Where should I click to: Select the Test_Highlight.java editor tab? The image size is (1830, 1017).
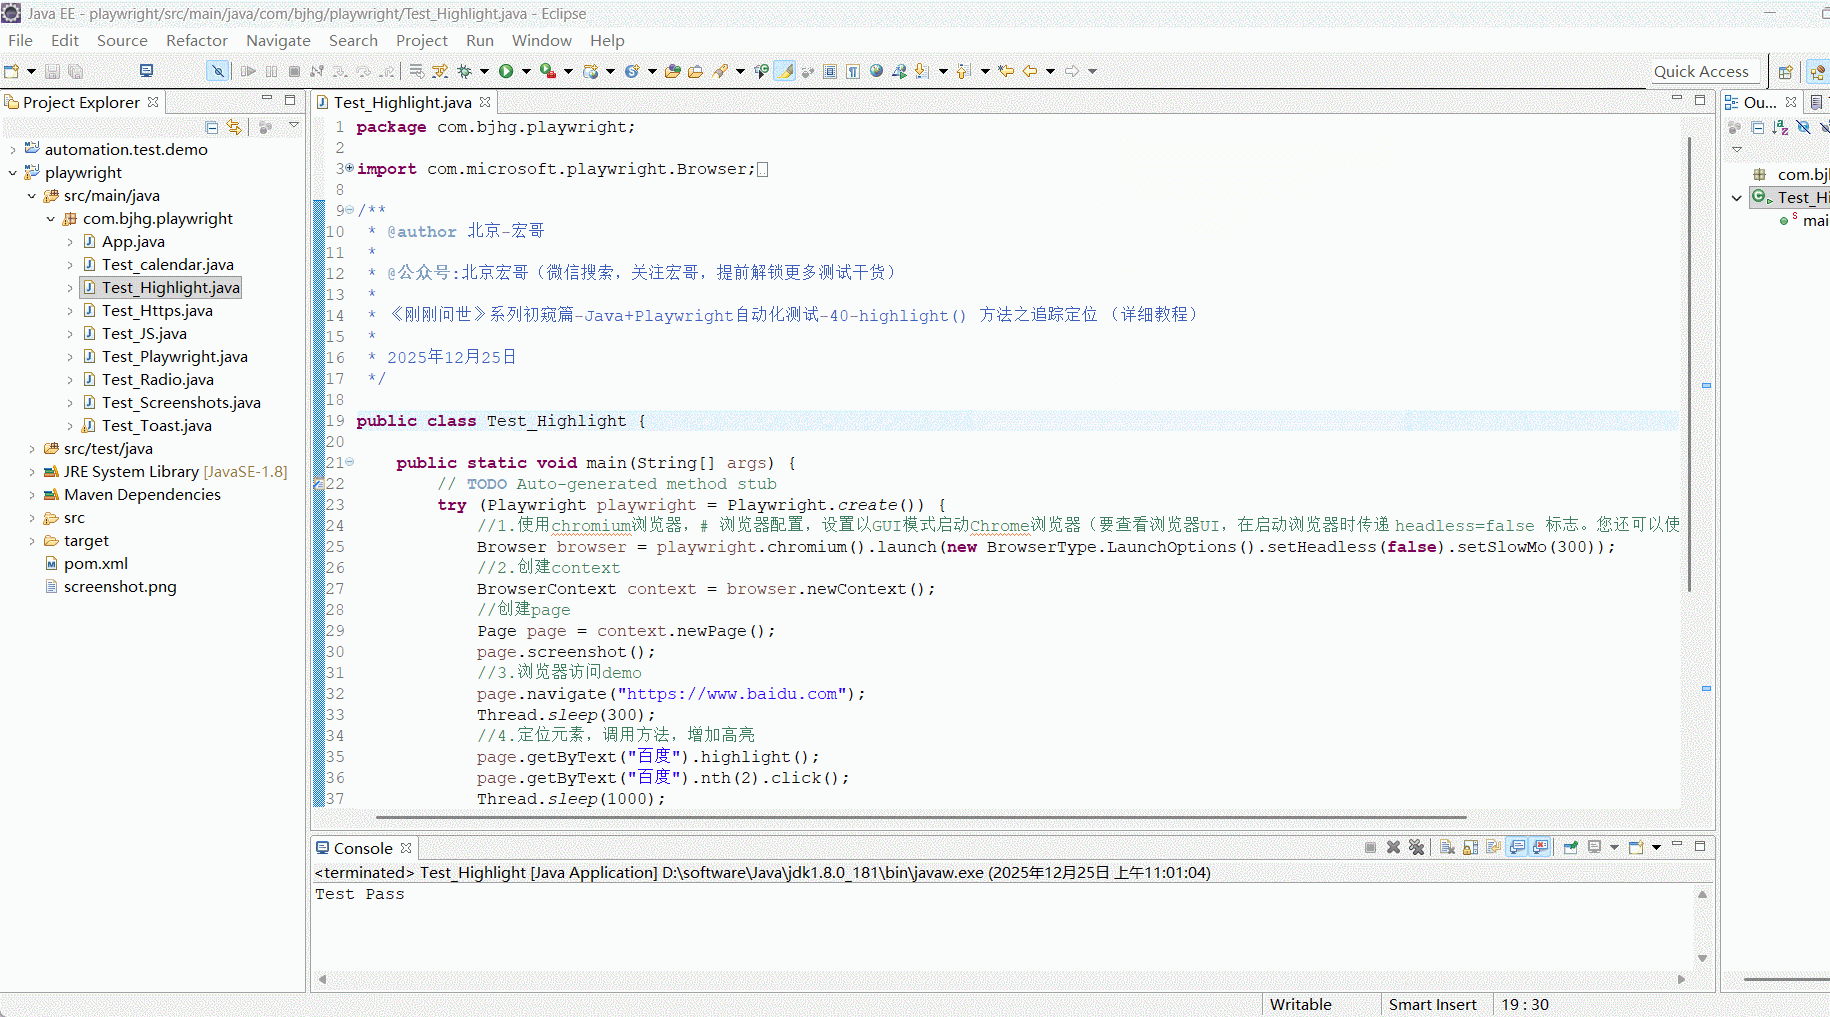pos(403,102)
